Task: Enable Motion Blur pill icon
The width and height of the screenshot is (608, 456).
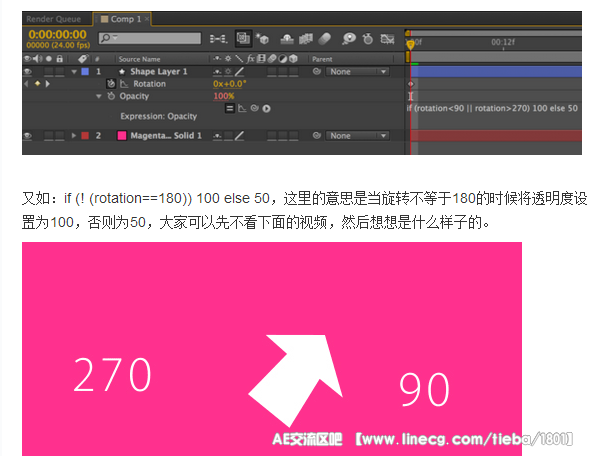Action: point(324,38)
